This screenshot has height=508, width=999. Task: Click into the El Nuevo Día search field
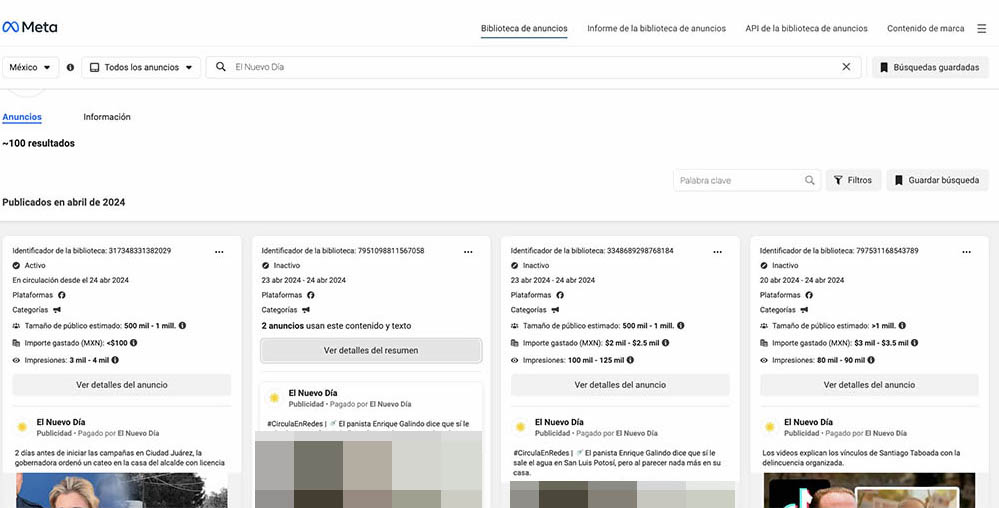click(534, 67)
